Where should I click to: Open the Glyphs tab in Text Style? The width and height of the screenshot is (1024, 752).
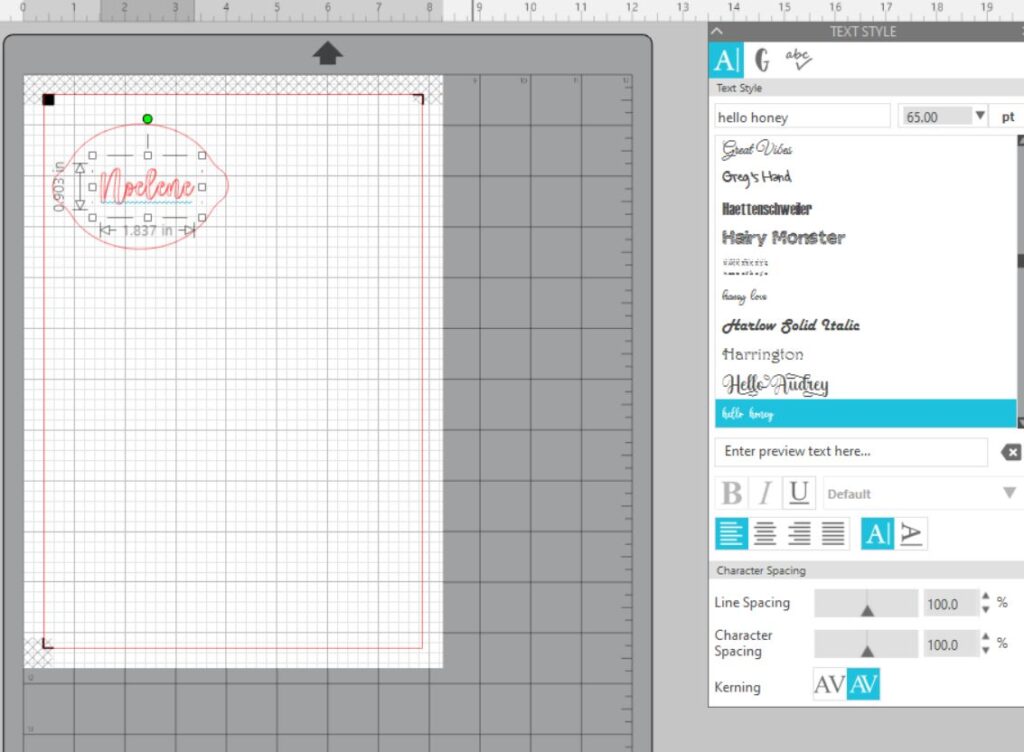click(x=762, y=61)
